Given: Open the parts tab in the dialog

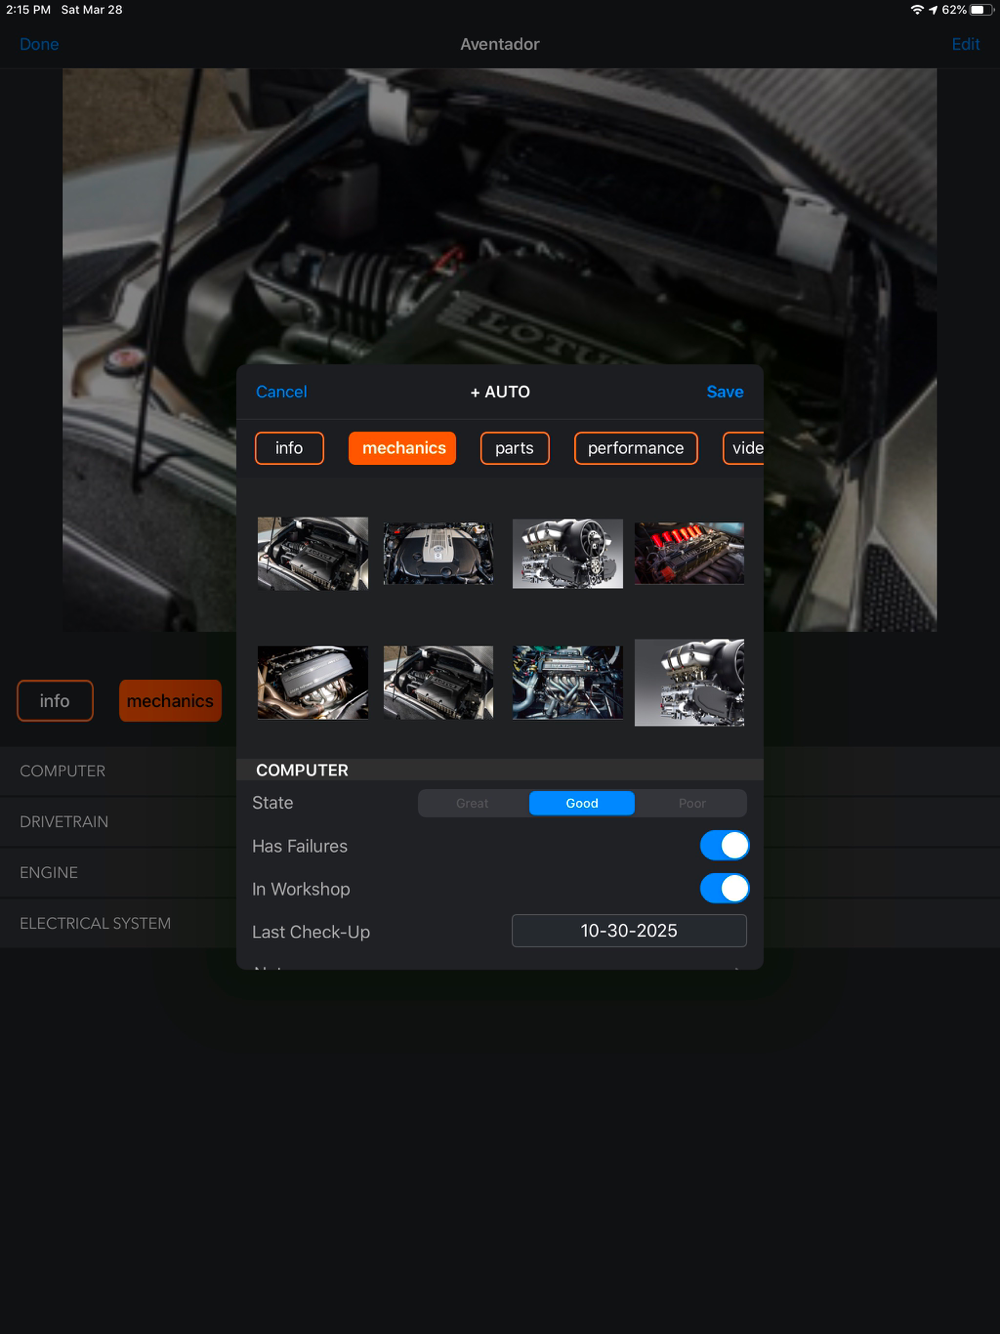Looking at the screenshot, I should pos(514,448).
